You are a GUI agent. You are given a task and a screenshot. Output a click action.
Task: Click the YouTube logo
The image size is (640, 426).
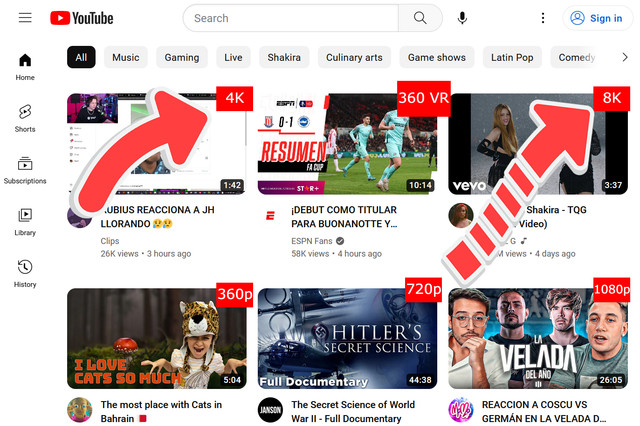tap(82, 18)
